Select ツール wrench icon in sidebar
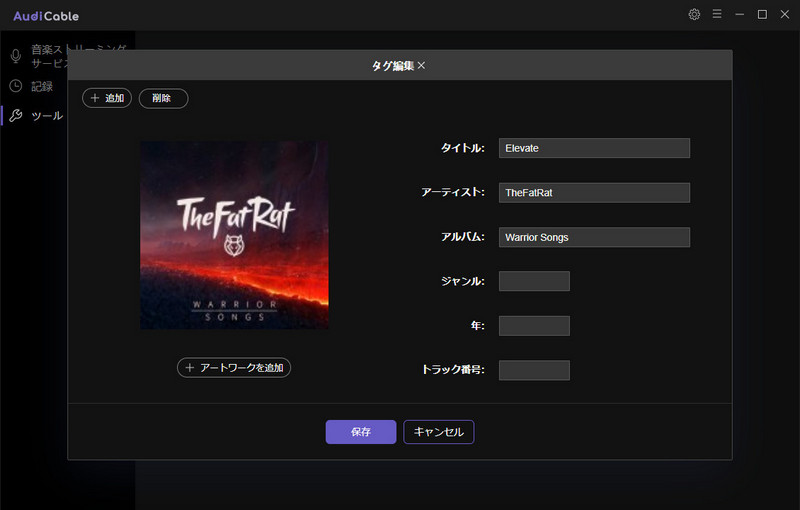This screenshot has height=510, width=800. (16, 115)
